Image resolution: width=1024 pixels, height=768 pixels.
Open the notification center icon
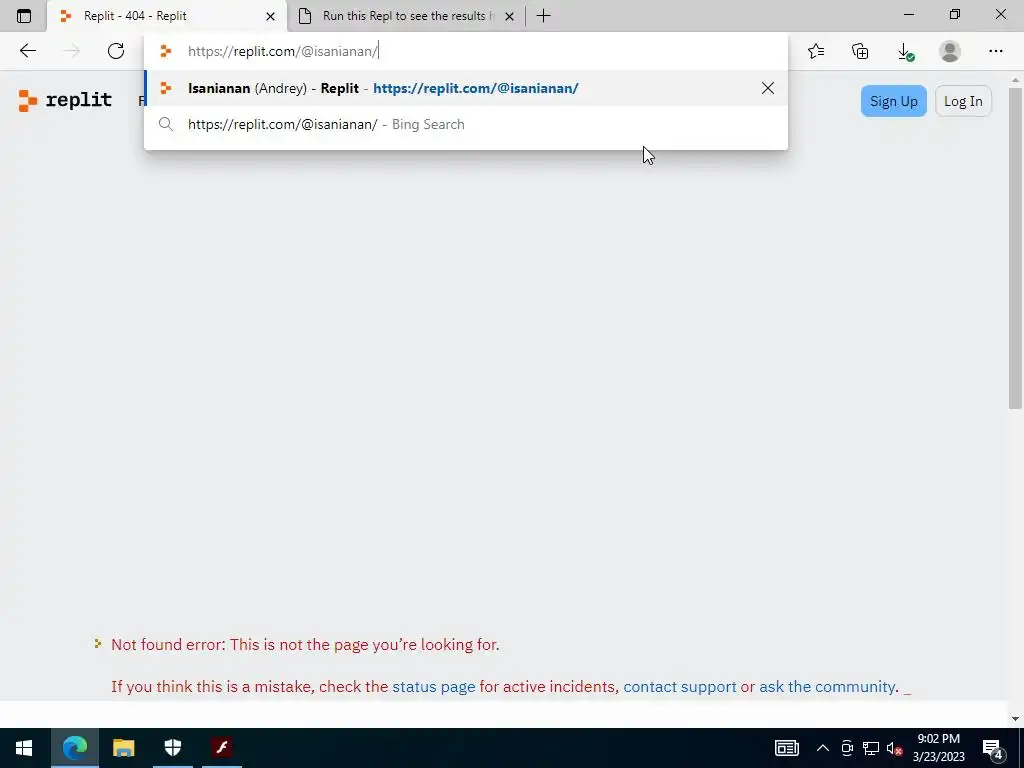(x=993, y=749)
